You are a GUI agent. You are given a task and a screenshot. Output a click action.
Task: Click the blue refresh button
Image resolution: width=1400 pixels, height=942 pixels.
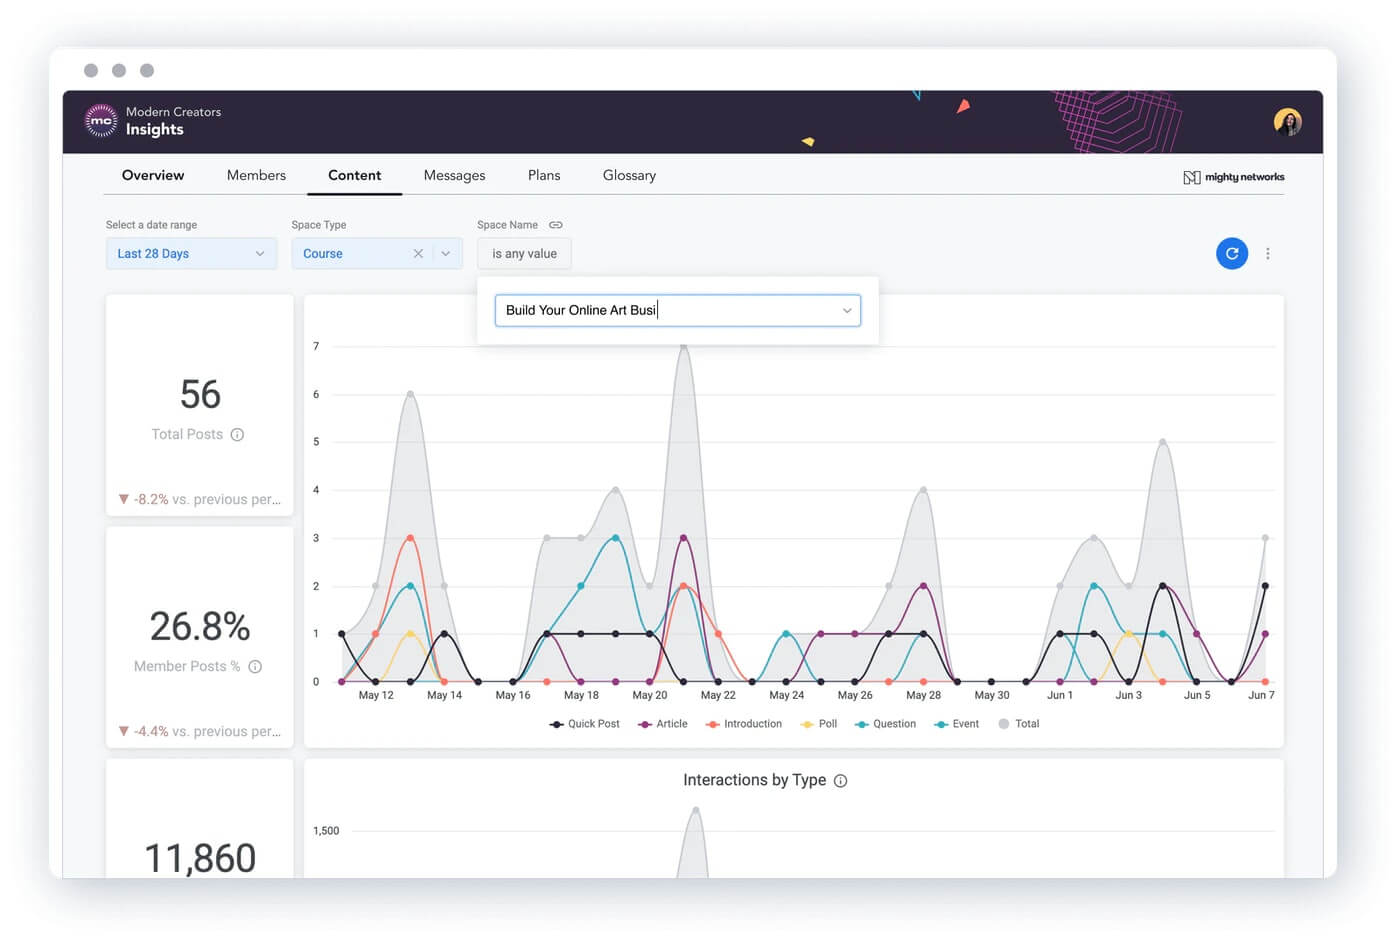1232,254
